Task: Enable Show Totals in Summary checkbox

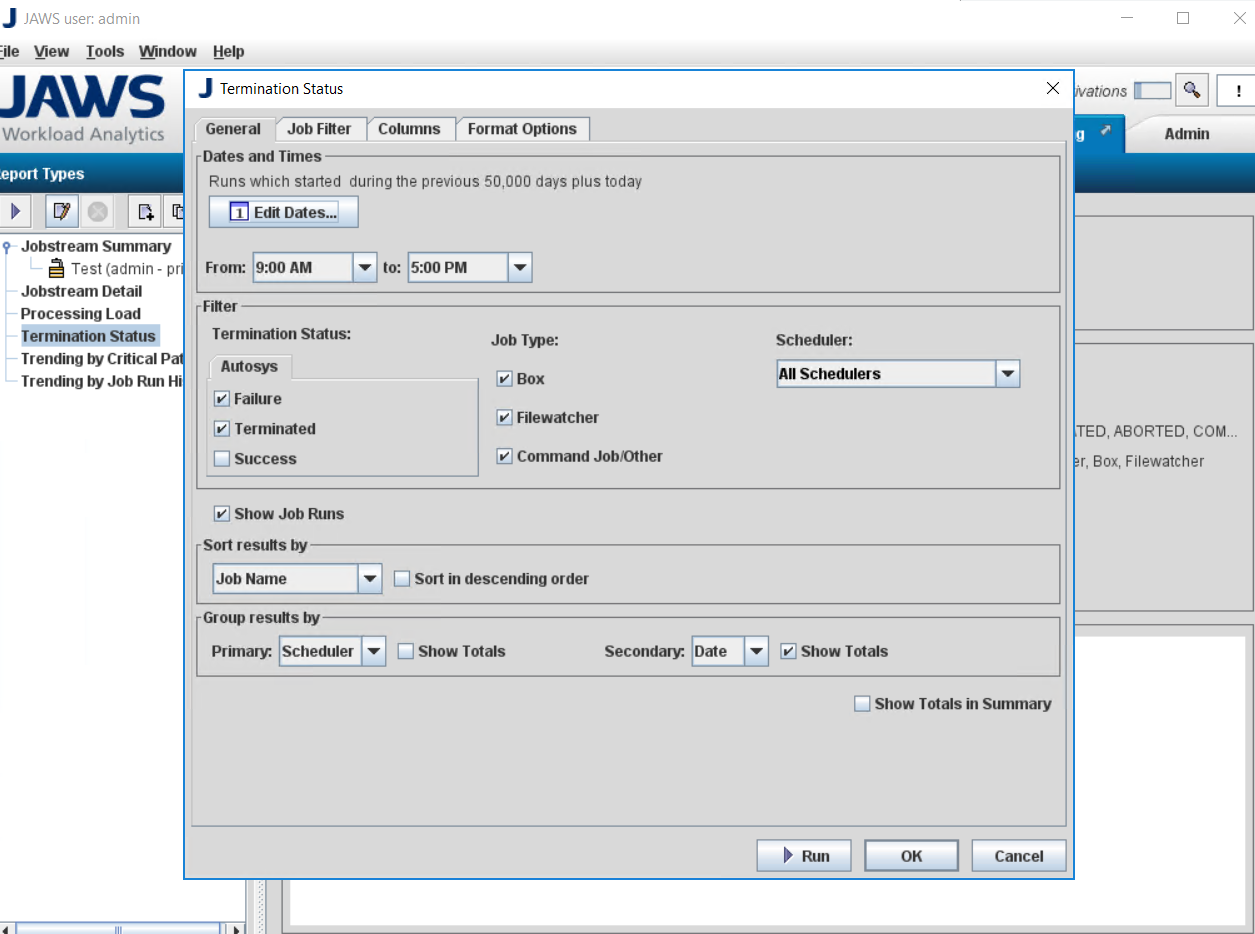Action: coord(862,704)
